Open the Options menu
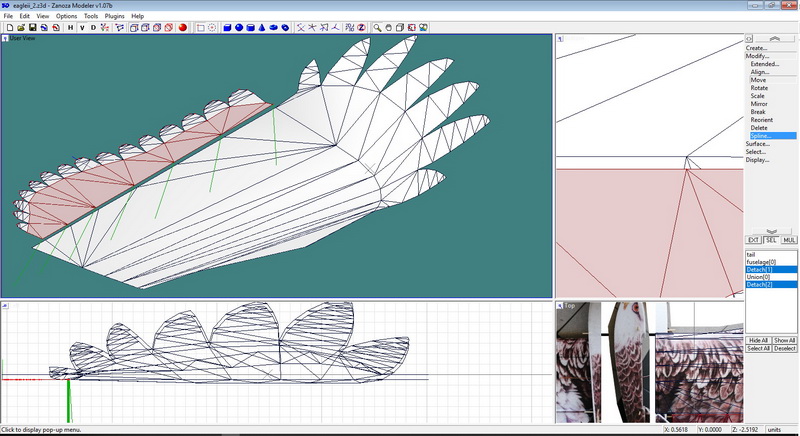Image resolution: width=800 pixels, height=436 pixels. (66, 16)
